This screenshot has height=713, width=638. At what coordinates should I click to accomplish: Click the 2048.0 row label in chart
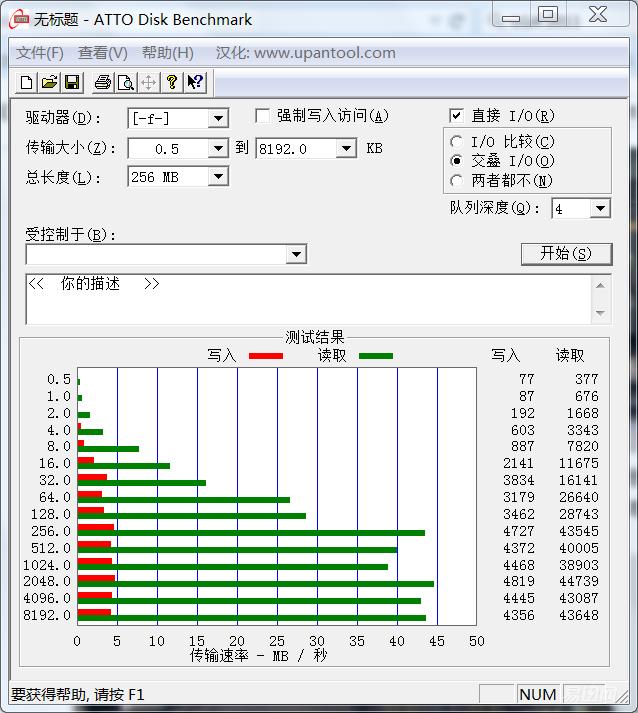pyautogui.click(x=47, y=581)
